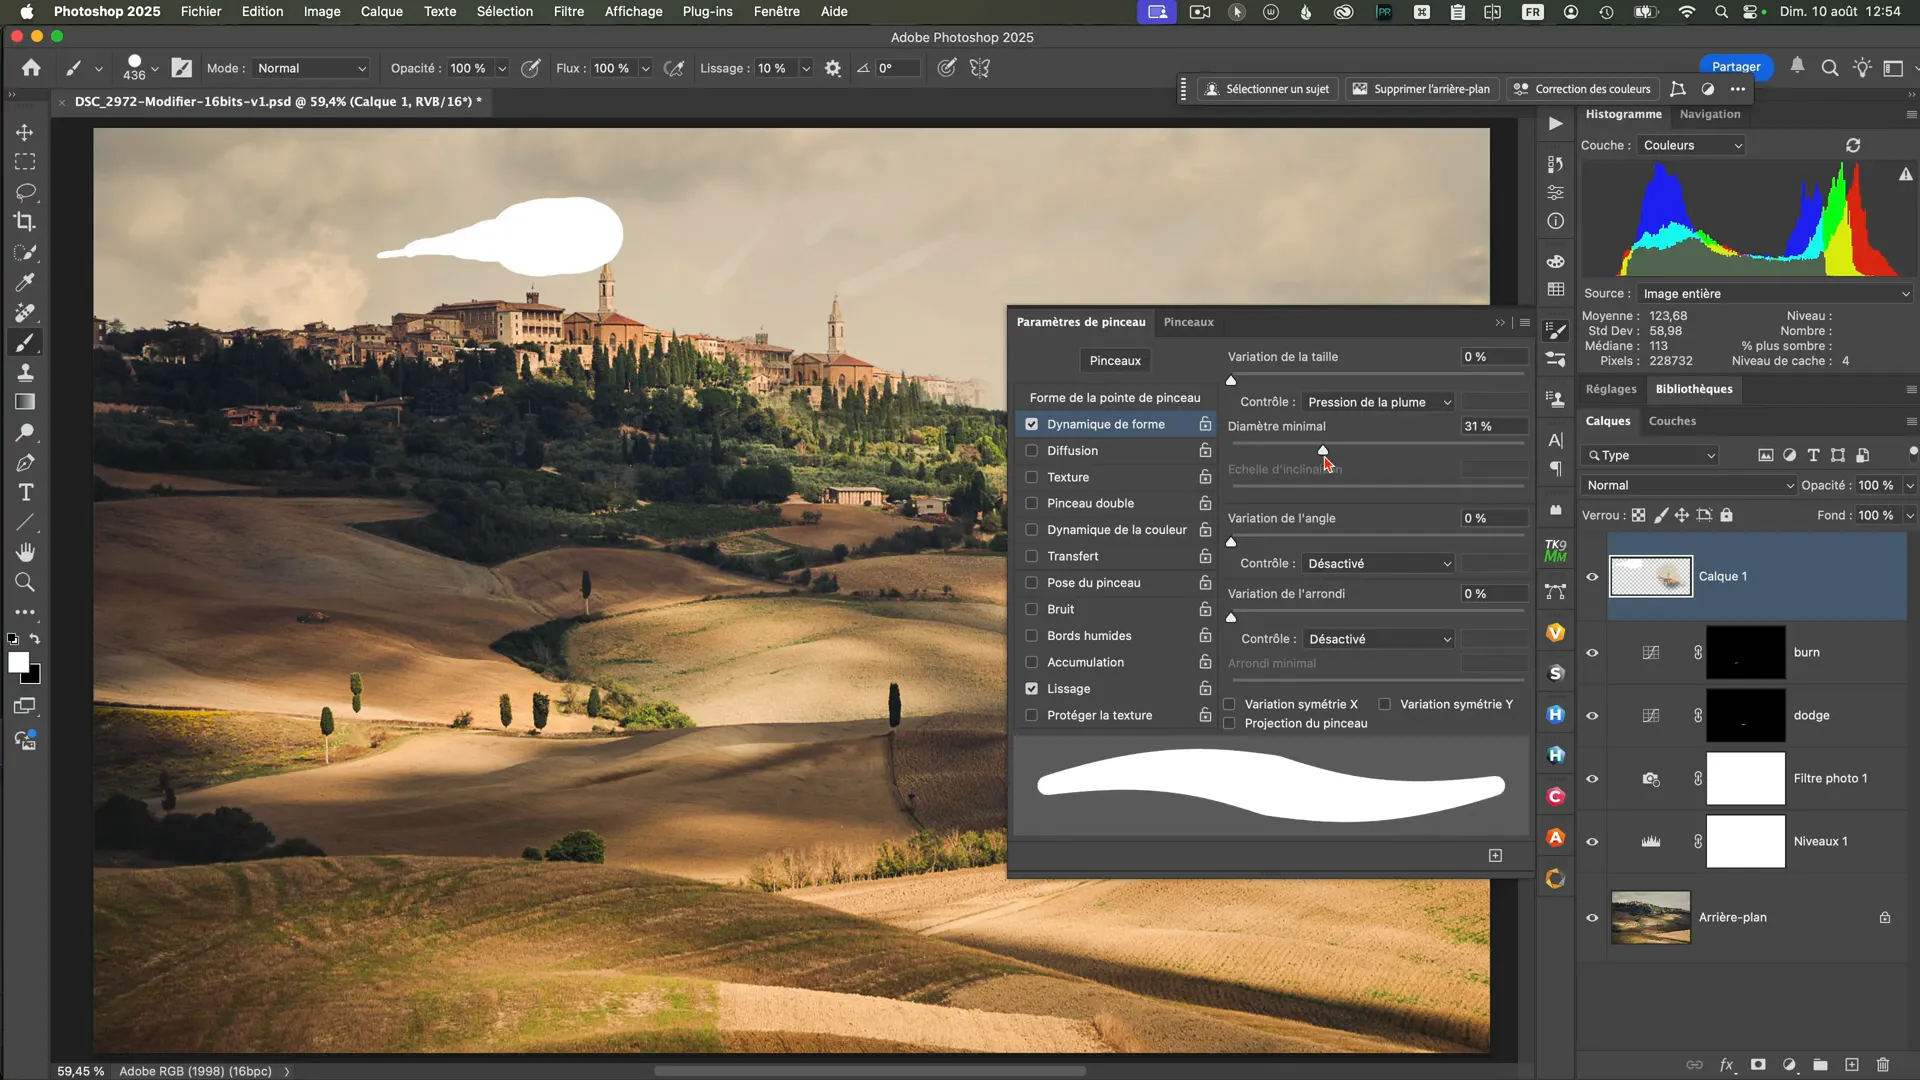The height and width of the screenshot is (1080, 1920).
Task: Open smoothing options gear icon
Action: click(x=832, y=68)
